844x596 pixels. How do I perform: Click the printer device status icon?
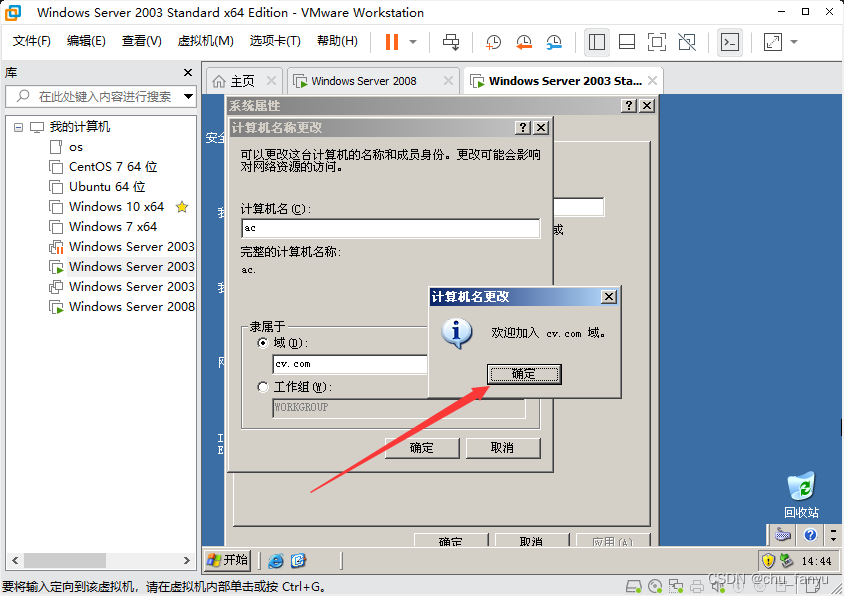coord(697,586)
